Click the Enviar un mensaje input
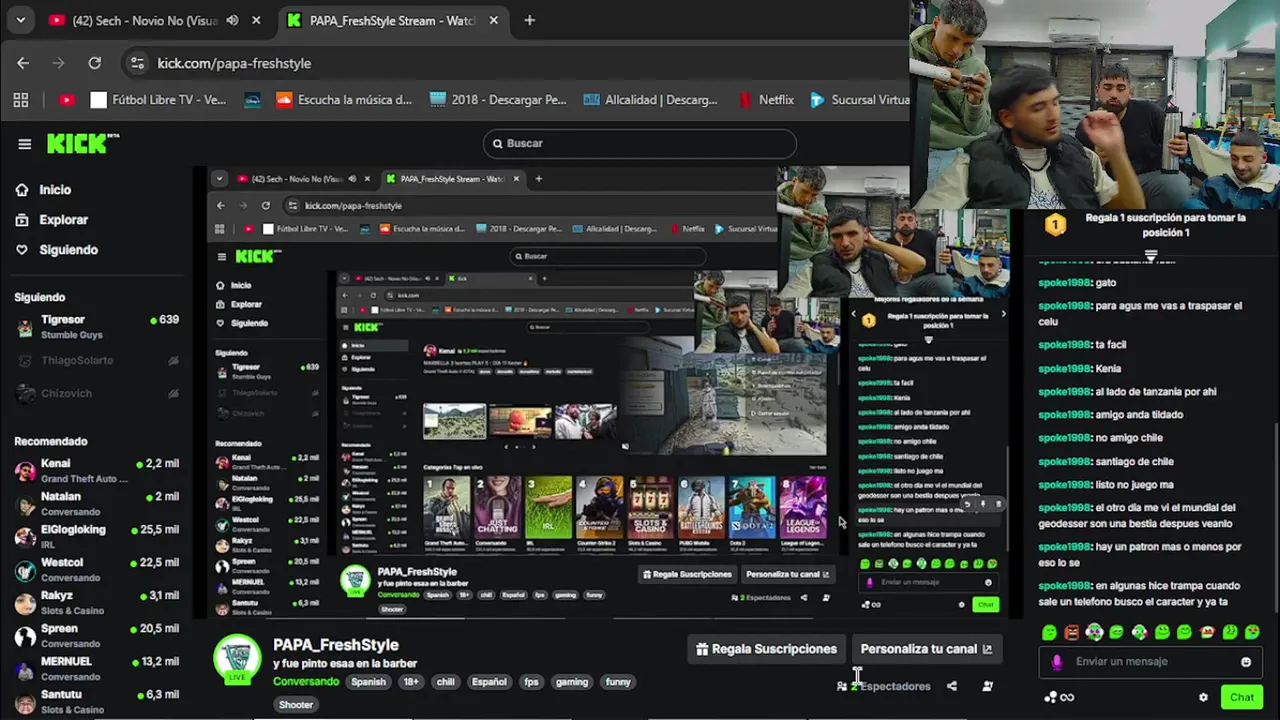The width and height of the screenshot is (1280, 720). coord(1150,661)
